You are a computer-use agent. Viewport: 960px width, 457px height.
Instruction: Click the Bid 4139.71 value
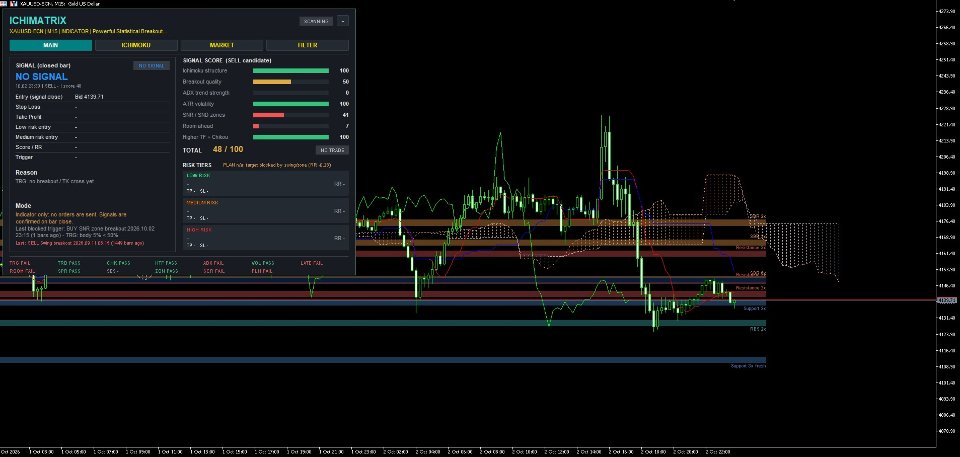(89, 97)
